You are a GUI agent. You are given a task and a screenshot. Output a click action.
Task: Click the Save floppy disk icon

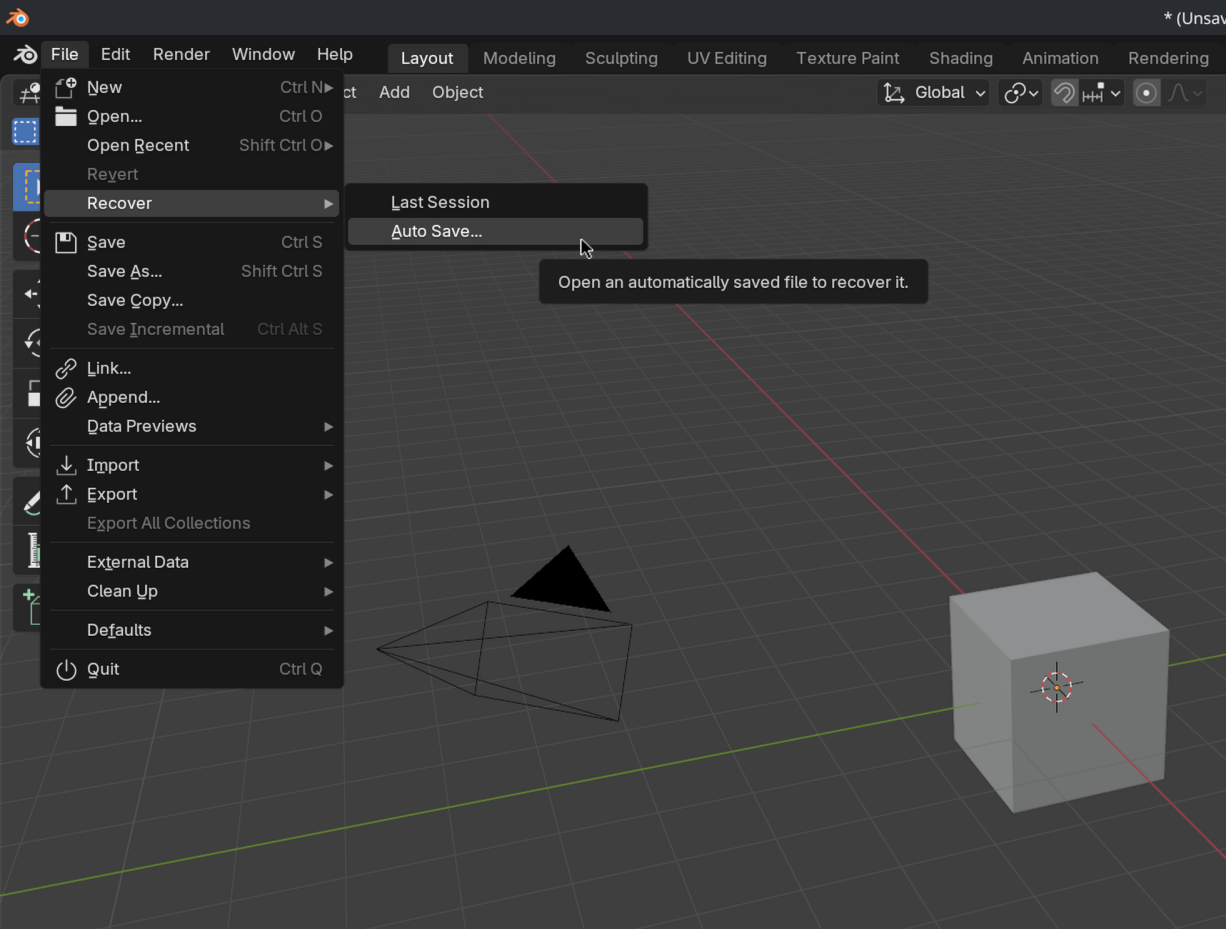pos(66,242)
